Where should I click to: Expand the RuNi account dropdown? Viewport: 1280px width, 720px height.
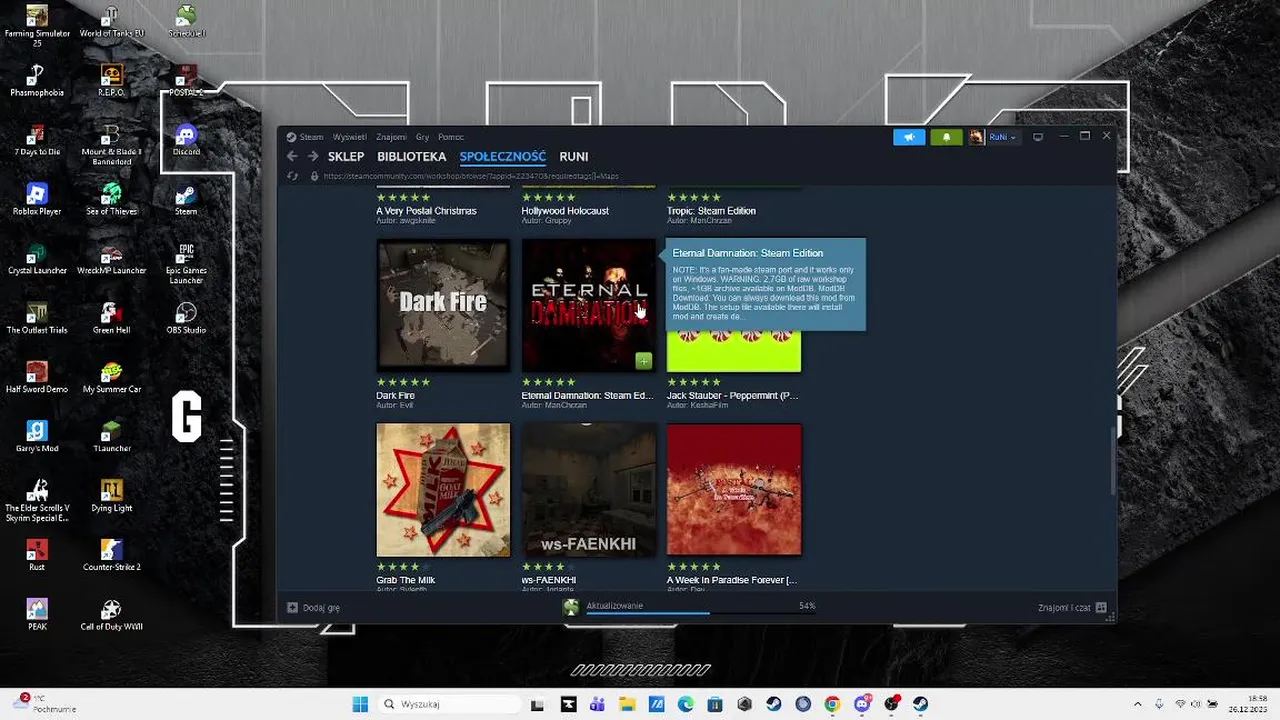(x=1002, y=137)
